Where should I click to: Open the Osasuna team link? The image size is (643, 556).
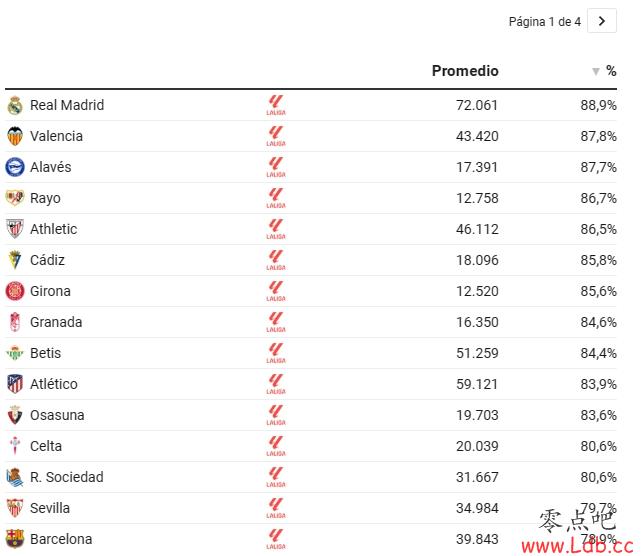coord(57,415)
